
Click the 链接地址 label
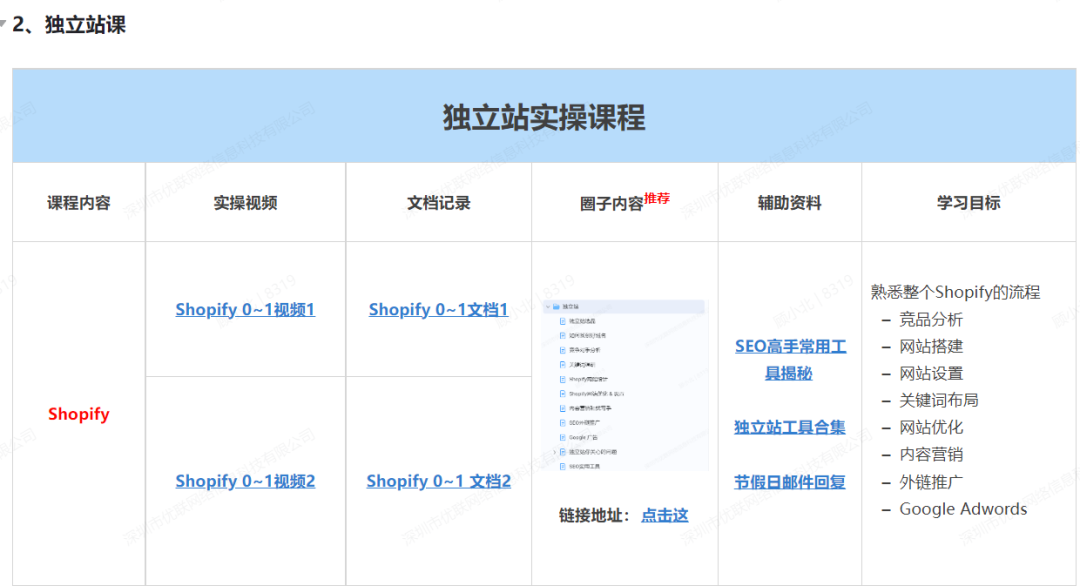594,515
